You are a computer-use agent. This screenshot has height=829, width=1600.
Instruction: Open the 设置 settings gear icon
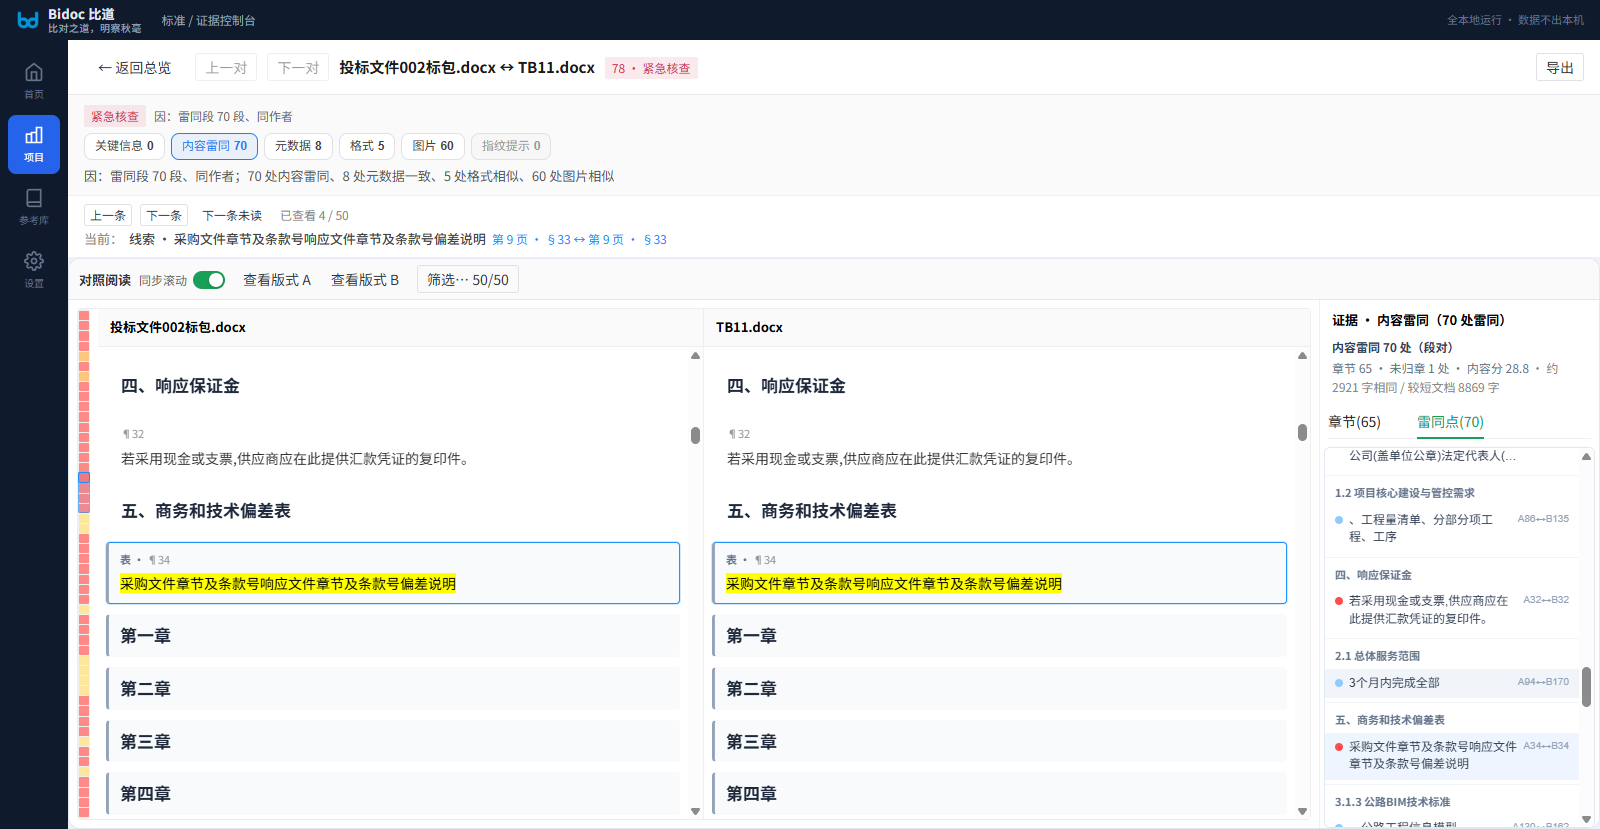[x=34, y=270]
